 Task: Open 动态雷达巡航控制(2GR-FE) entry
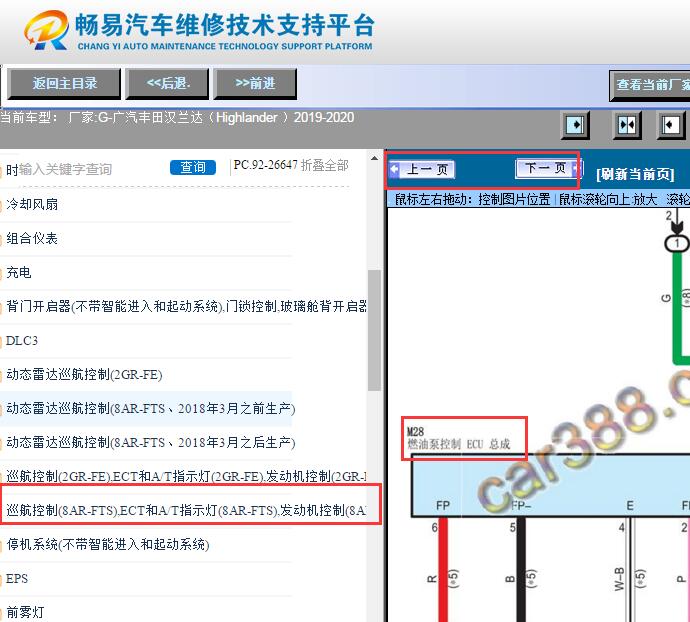pos(84,375)
